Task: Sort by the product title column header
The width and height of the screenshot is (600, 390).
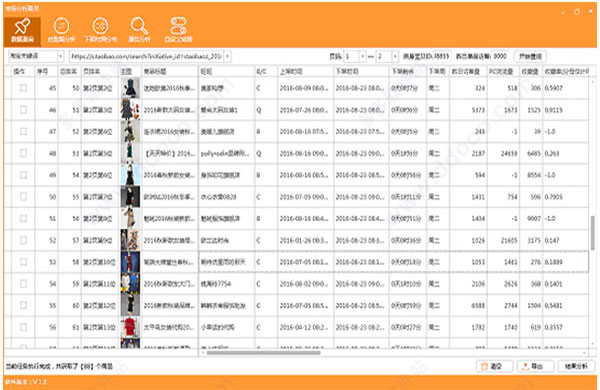Action: (170, 71)
